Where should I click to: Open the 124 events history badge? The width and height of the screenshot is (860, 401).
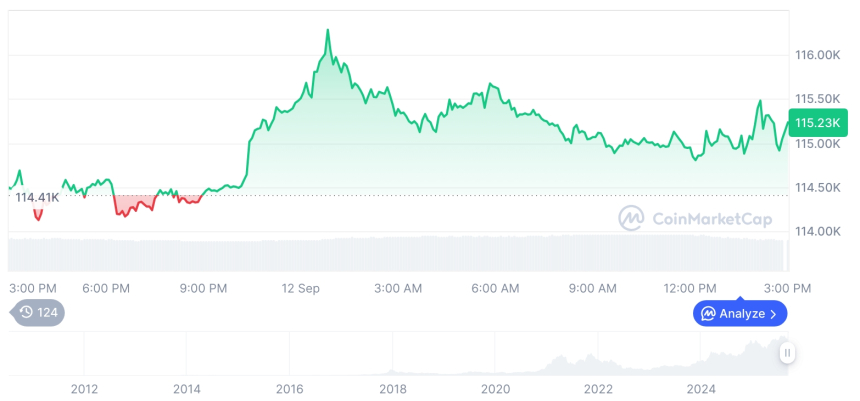coord(40,312)
